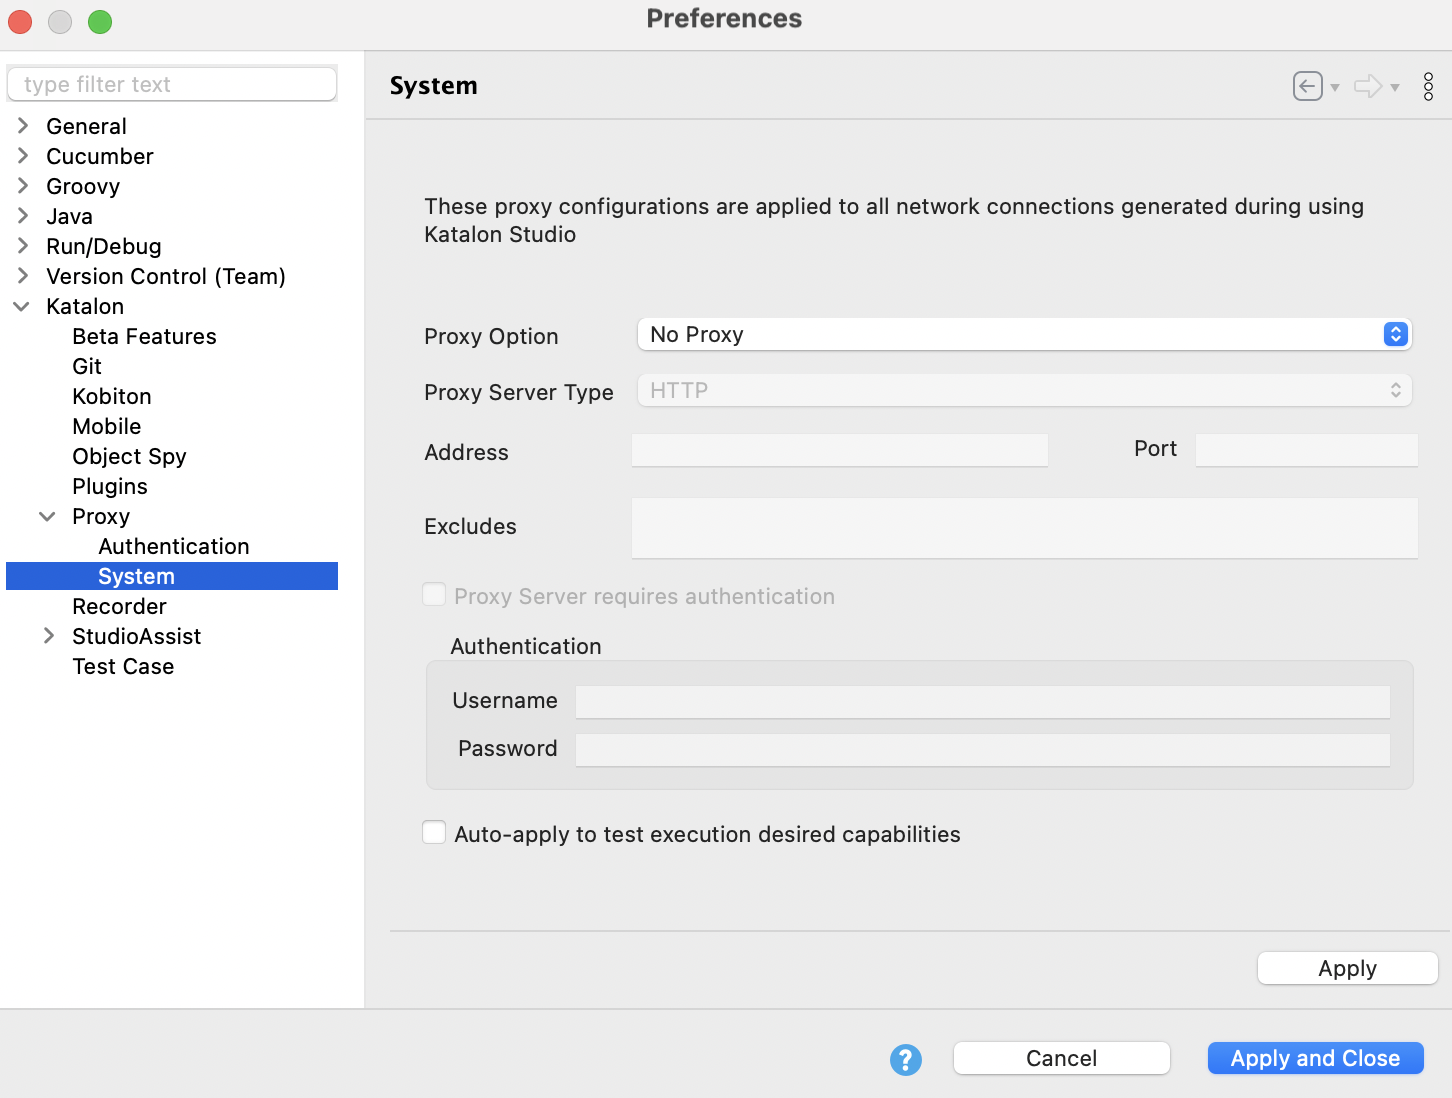The image size is (1452, 1098).
Task: Expand the General preferences section
Action: [x=23, y=125]
